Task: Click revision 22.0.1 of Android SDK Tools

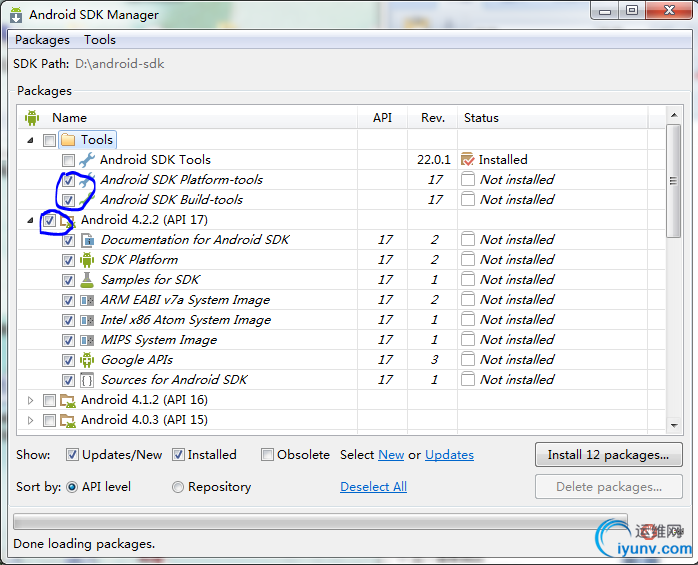Action: tap(434, 160)
